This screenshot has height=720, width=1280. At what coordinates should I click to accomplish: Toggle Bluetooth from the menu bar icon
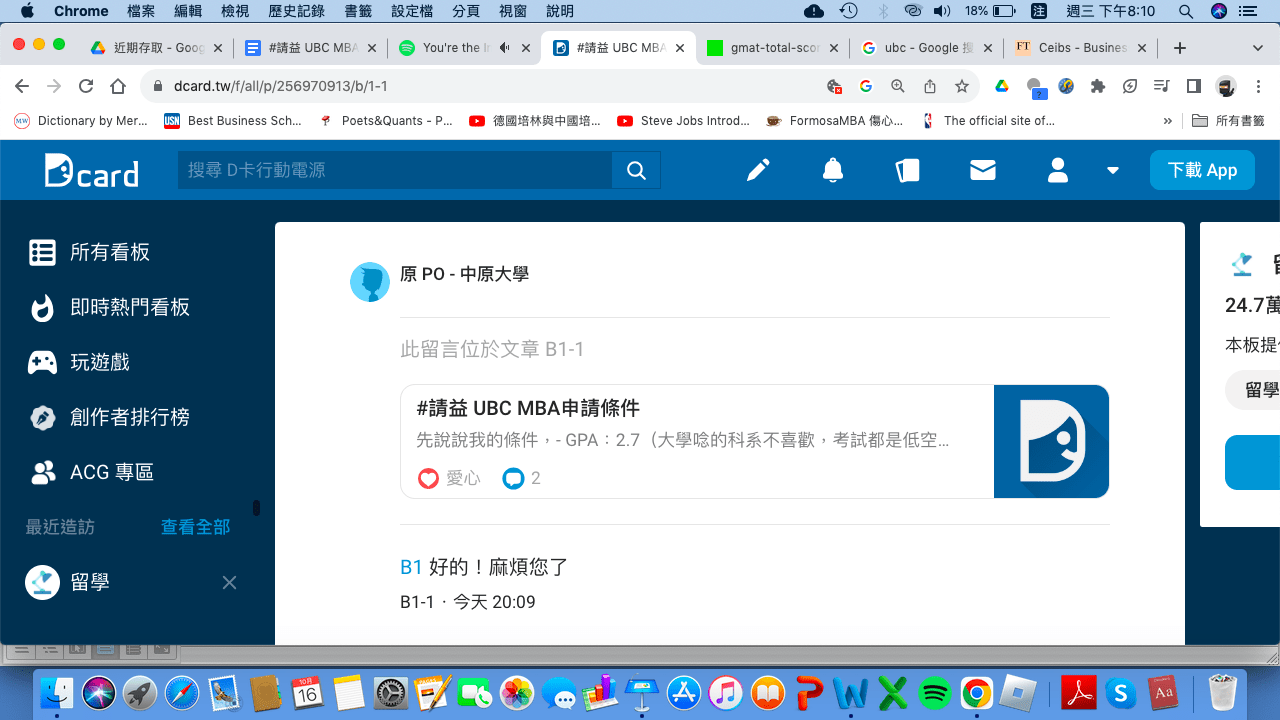click(883, 11)
